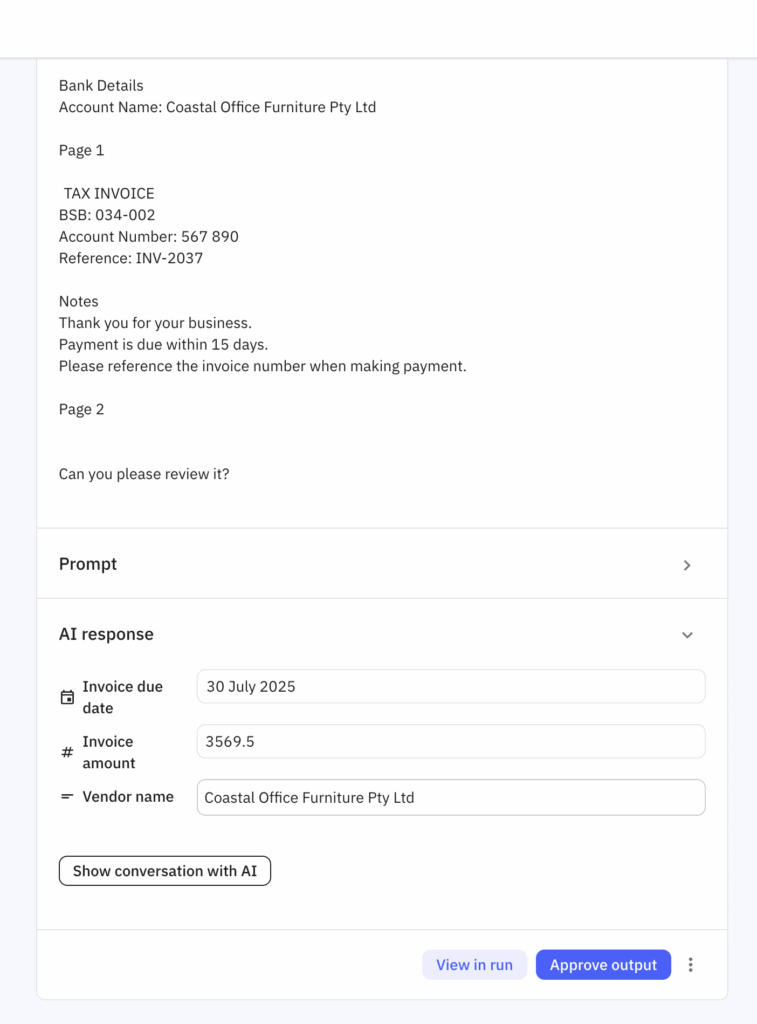Click the Prompt section heading text

click(x=88, y=564)
